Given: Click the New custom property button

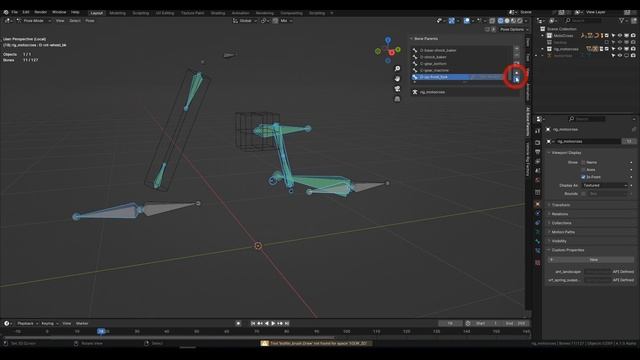Looking at the screenshot, I should coord(591,260).
